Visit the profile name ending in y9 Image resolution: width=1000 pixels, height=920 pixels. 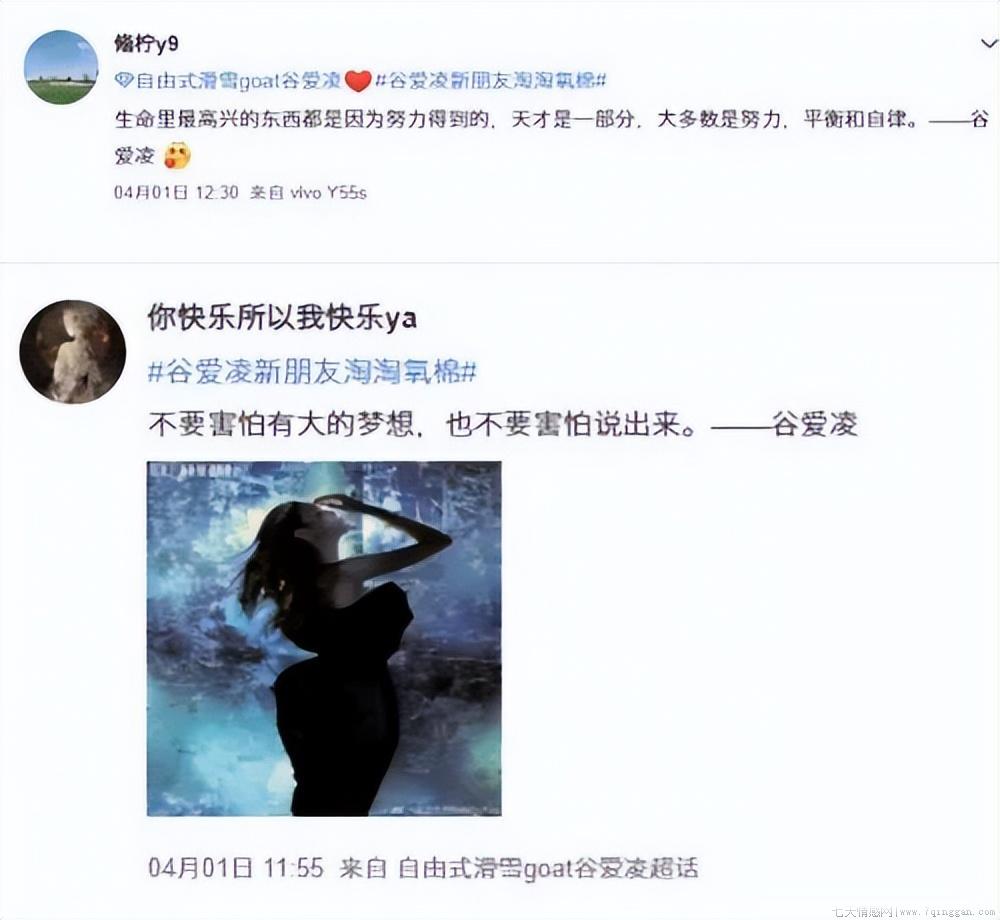coord(146,43)
